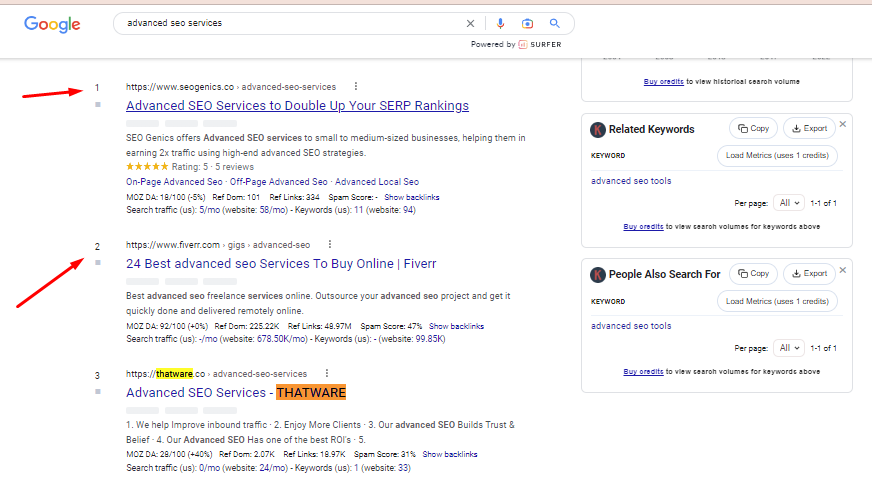This screenshot has height=485, width=872.
Task: Export the People Also Search For list
Action: coord(810,274)
